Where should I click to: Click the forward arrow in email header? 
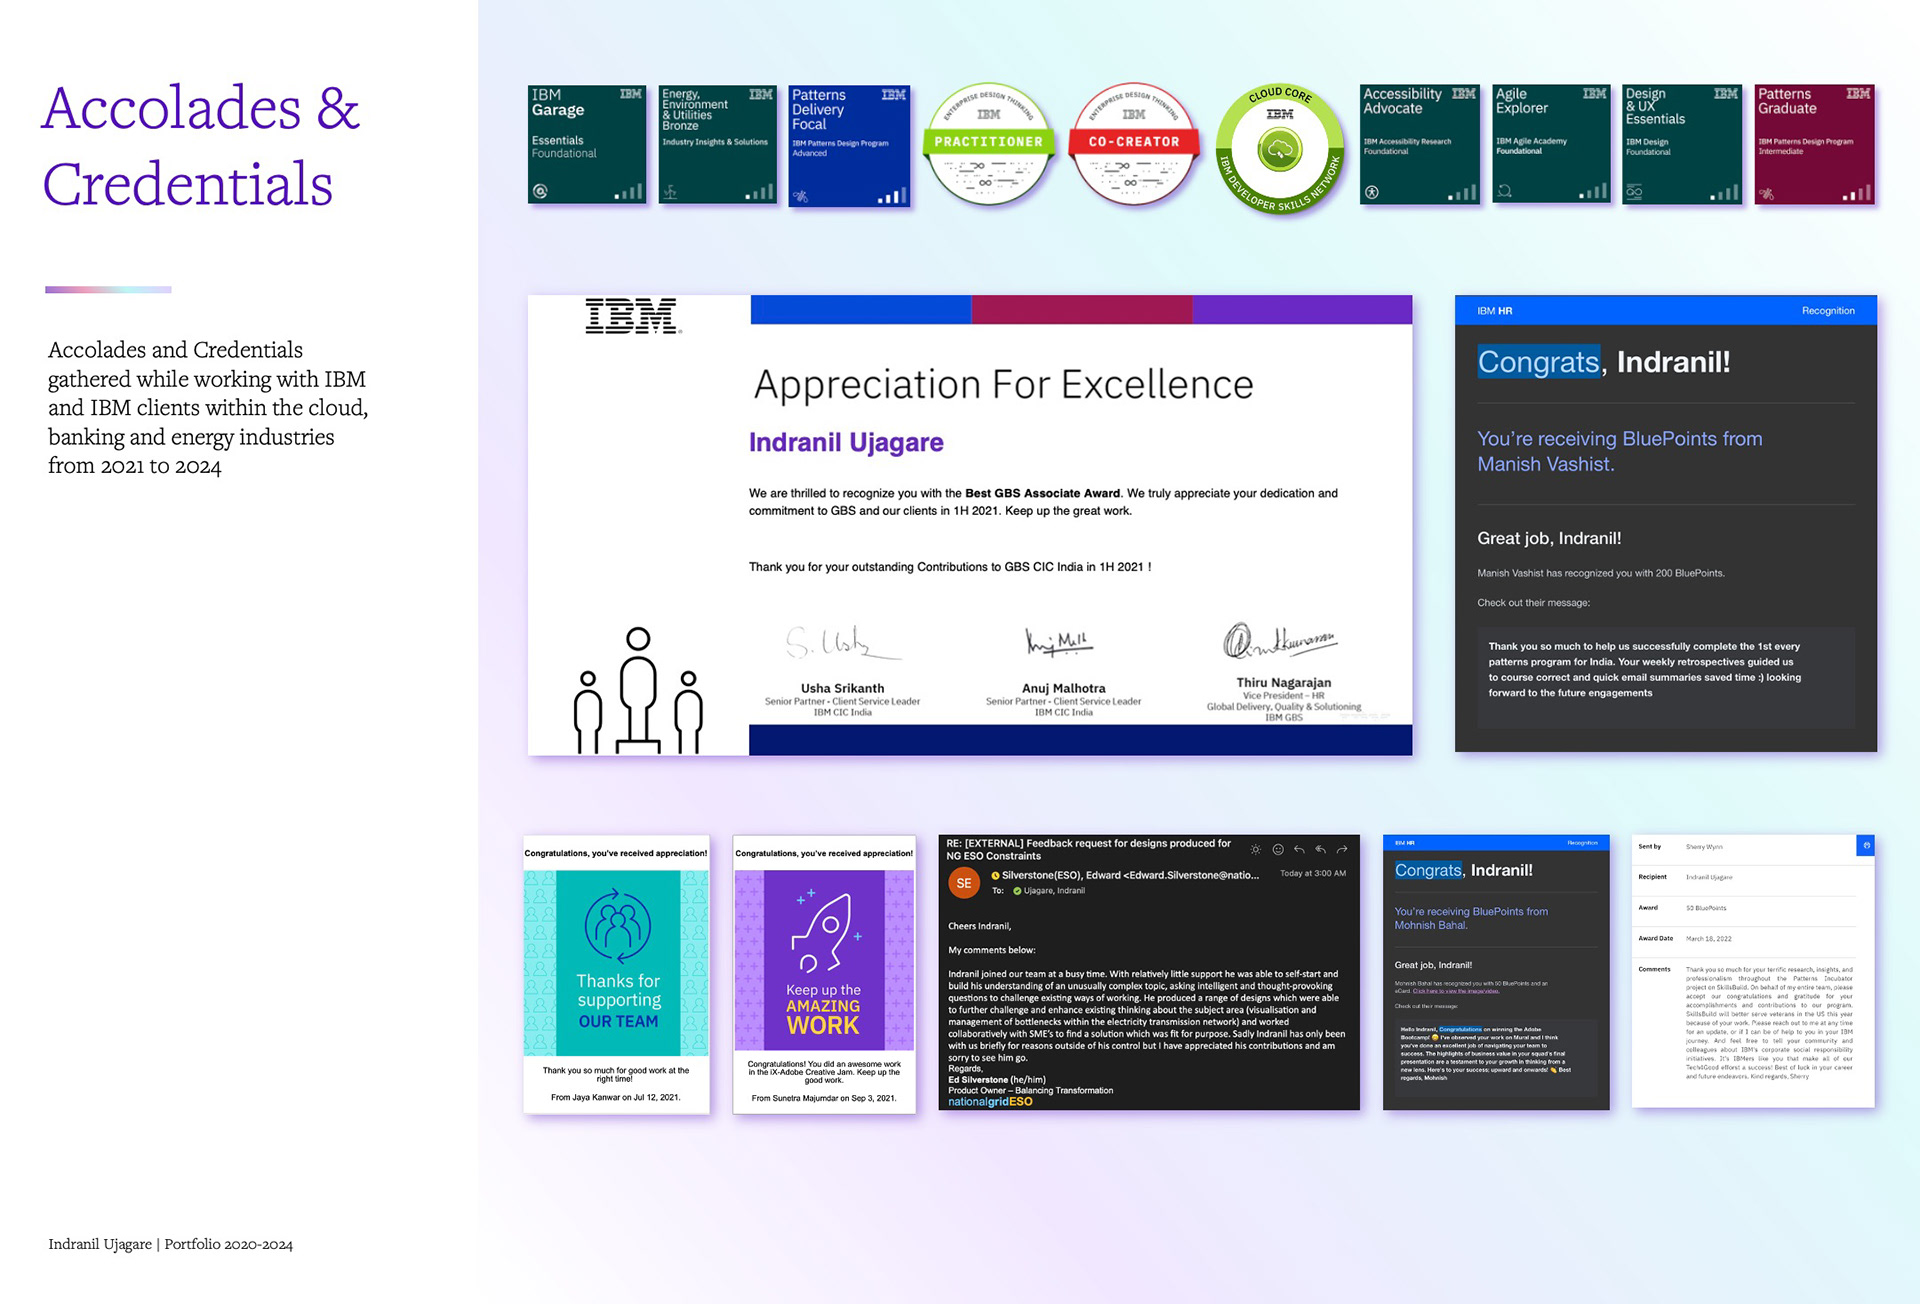(1342, 849)
